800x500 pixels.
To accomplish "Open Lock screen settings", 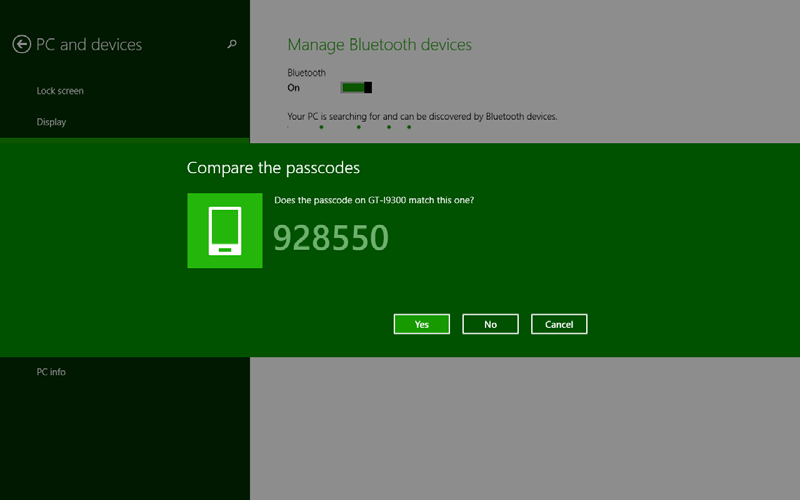I will [x=60, y=91].
